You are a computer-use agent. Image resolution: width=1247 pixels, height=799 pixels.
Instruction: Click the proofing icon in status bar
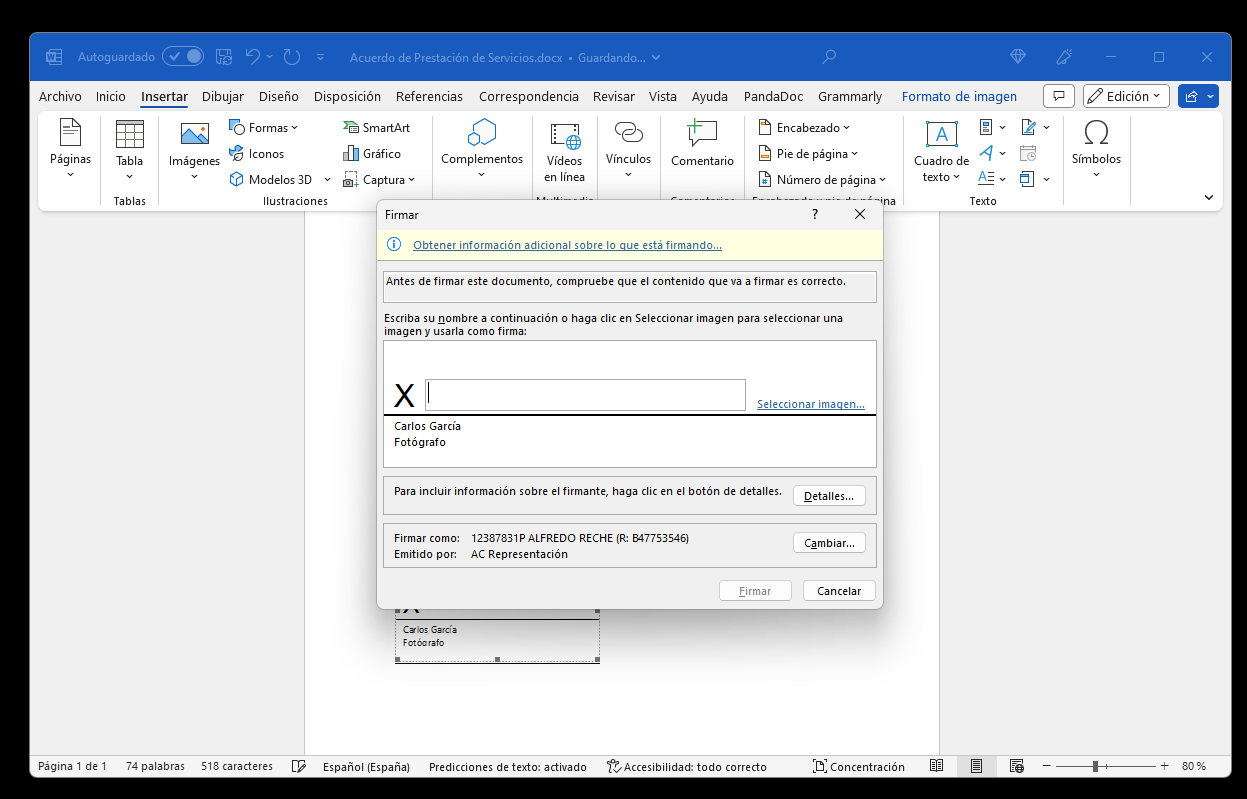coord(298,767)
